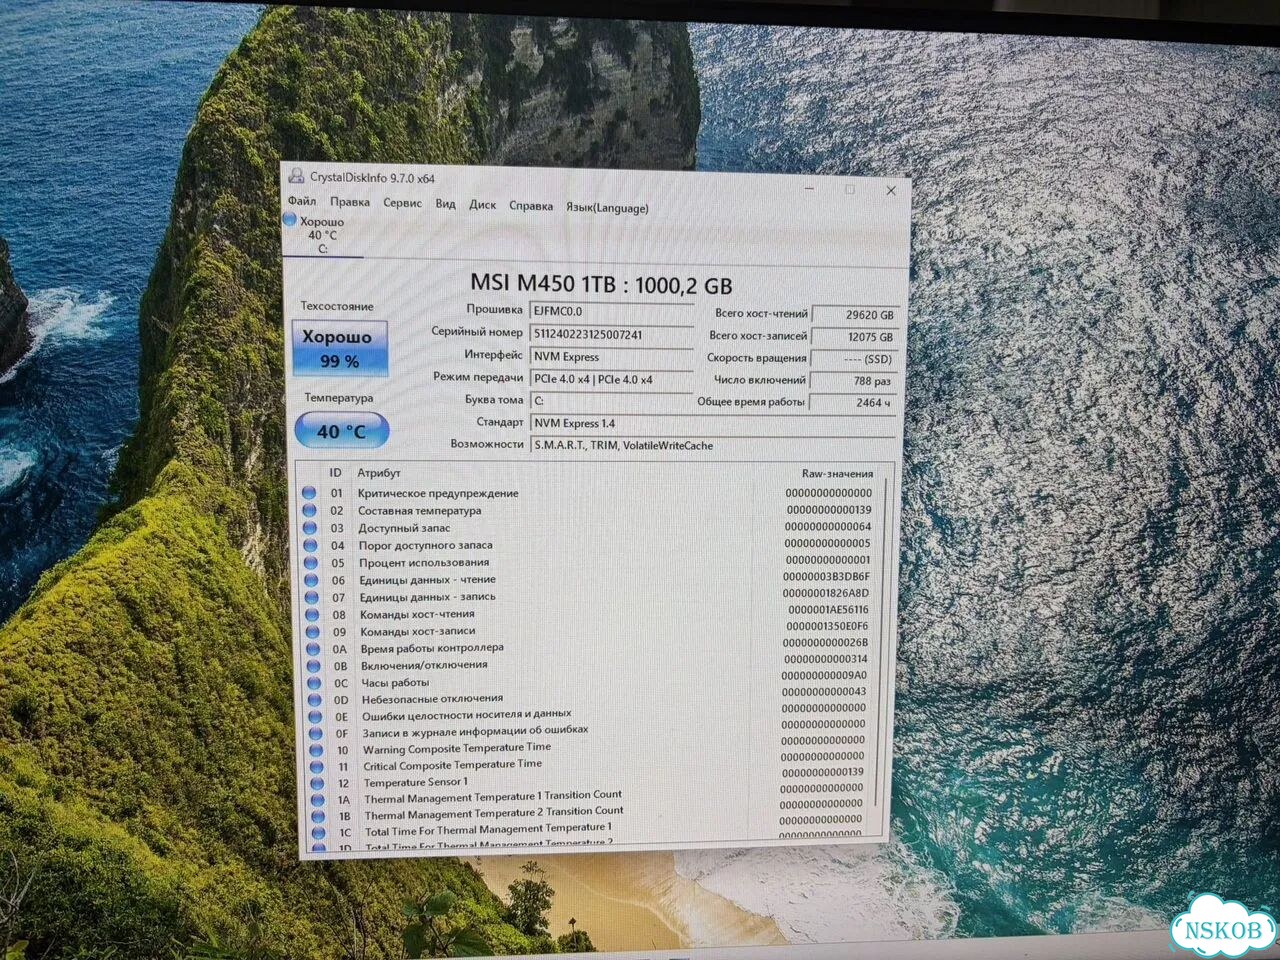Screen dimensions: 1280x960
Task: Click status icon for 1A Thermal Management Temperature 1
Action: pos(316,800)
